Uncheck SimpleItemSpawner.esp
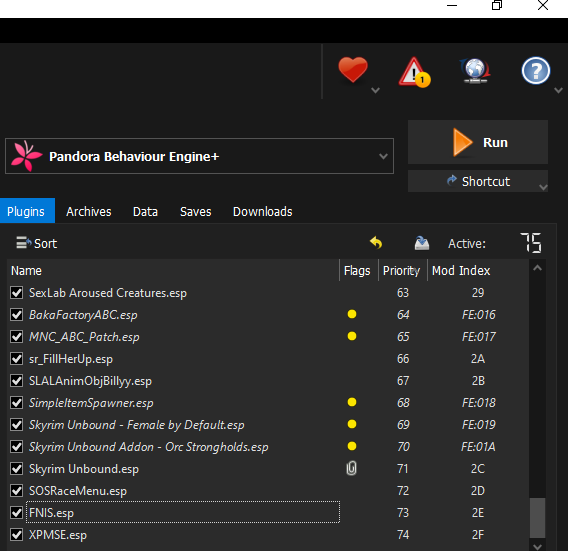The image size is (568, 551). pyautogui.click(x=17, y=403)
